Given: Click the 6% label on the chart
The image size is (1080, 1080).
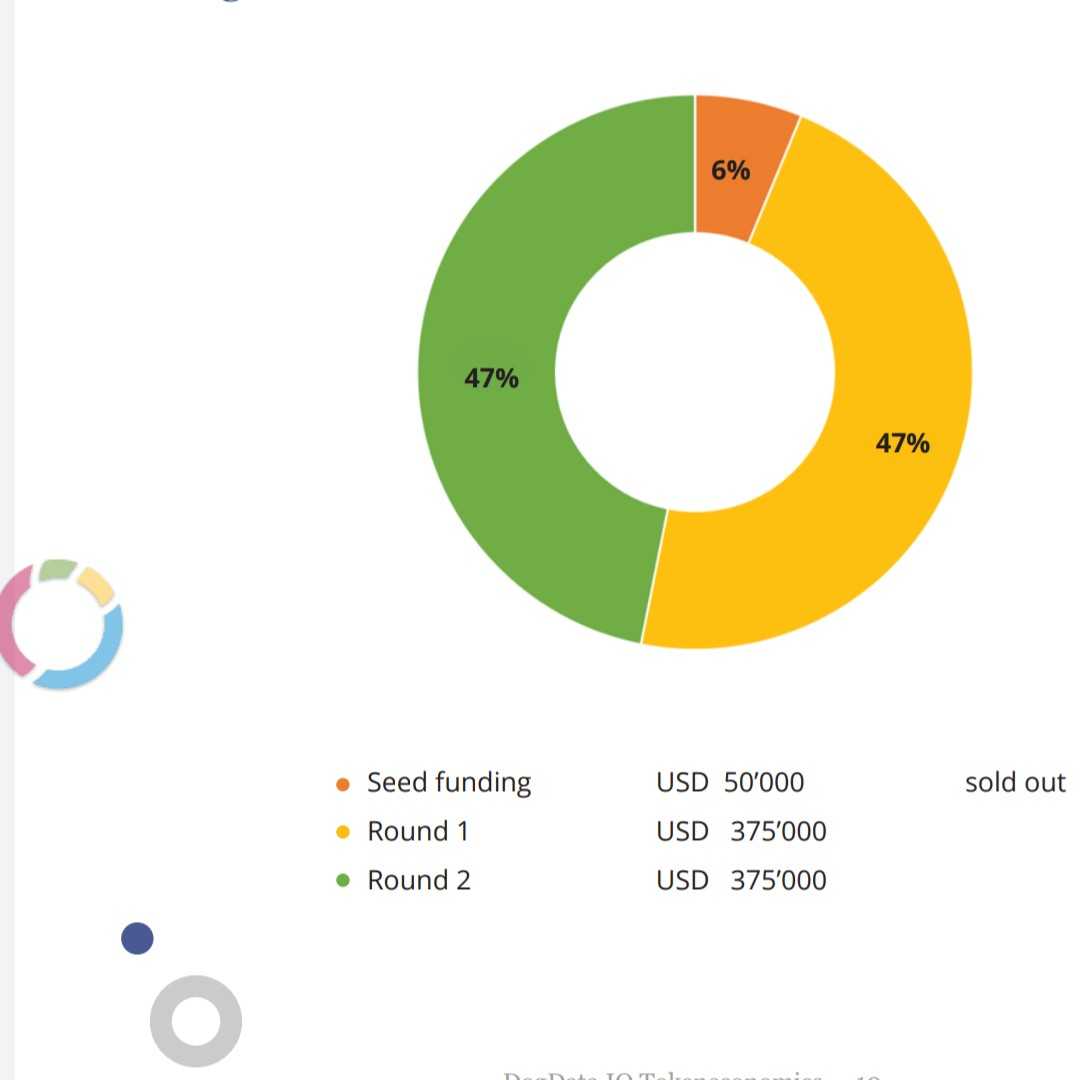Looking at the screenshot, I should (731, 170).
